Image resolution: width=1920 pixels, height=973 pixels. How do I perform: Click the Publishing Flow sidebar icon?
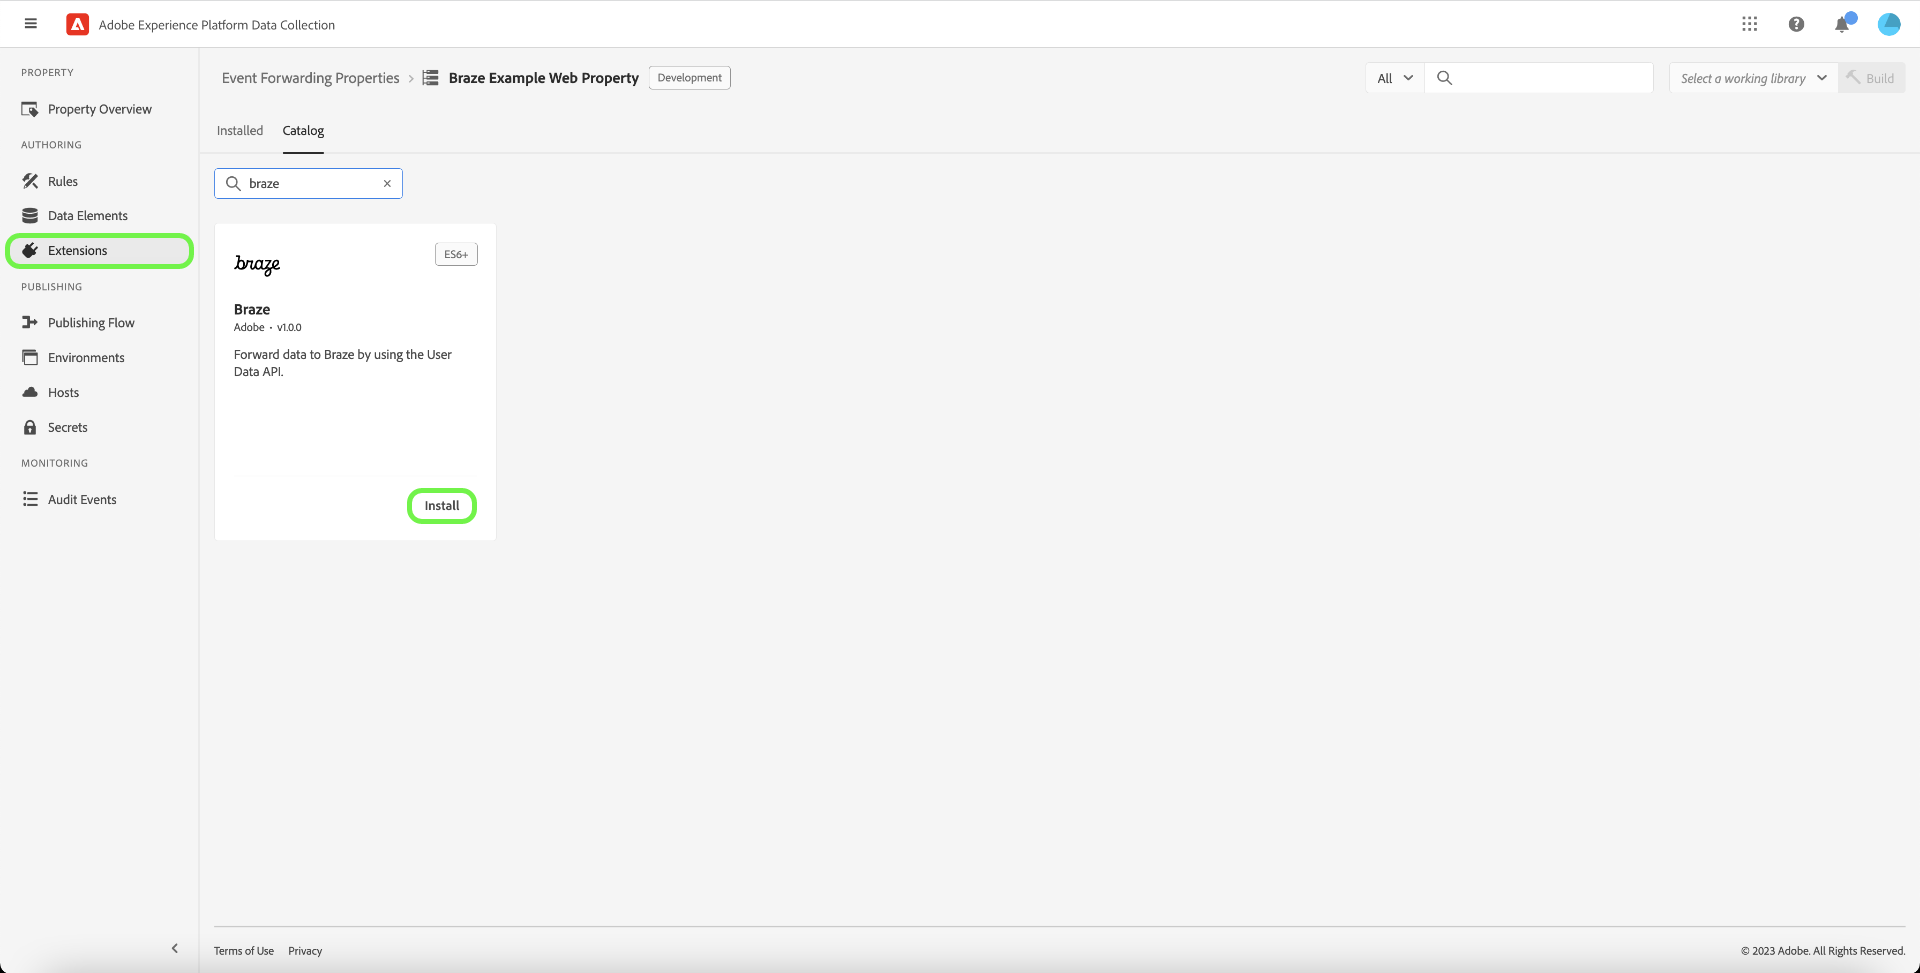pyautogui.click(x=30, y=323)
